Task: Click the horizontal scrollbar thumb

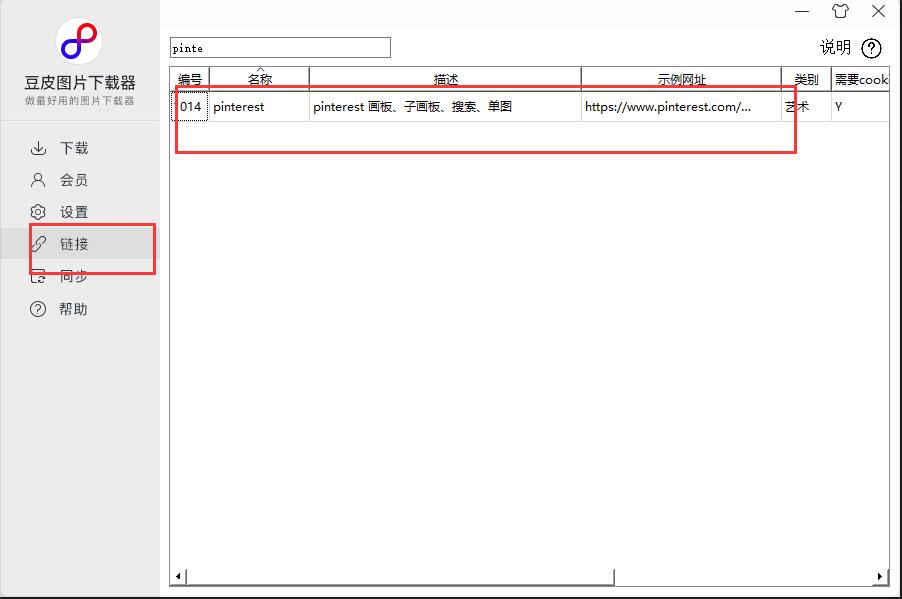Action: point(400,577)
